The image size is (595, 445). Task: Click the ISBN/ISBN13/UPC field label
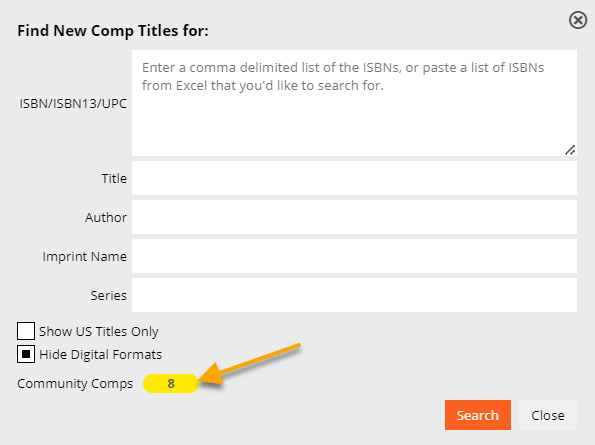73,104
